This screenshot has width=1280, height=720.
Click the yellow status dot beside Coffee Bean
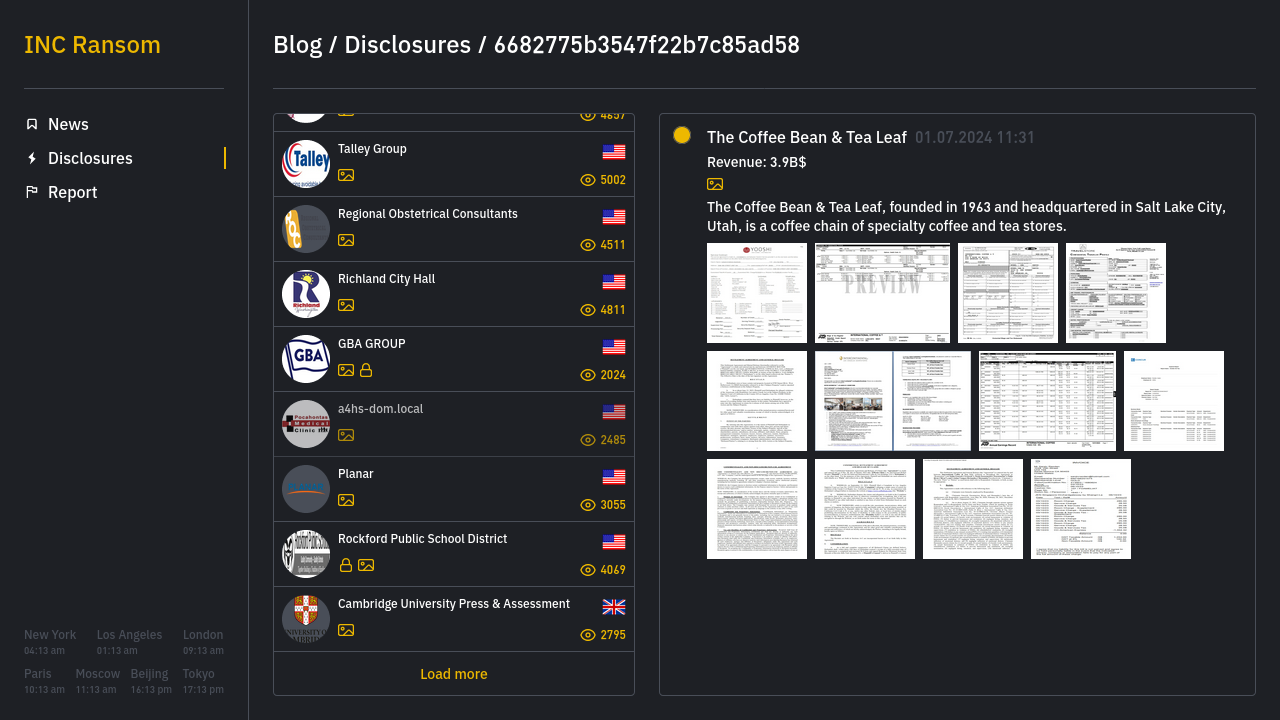[682, 135]
